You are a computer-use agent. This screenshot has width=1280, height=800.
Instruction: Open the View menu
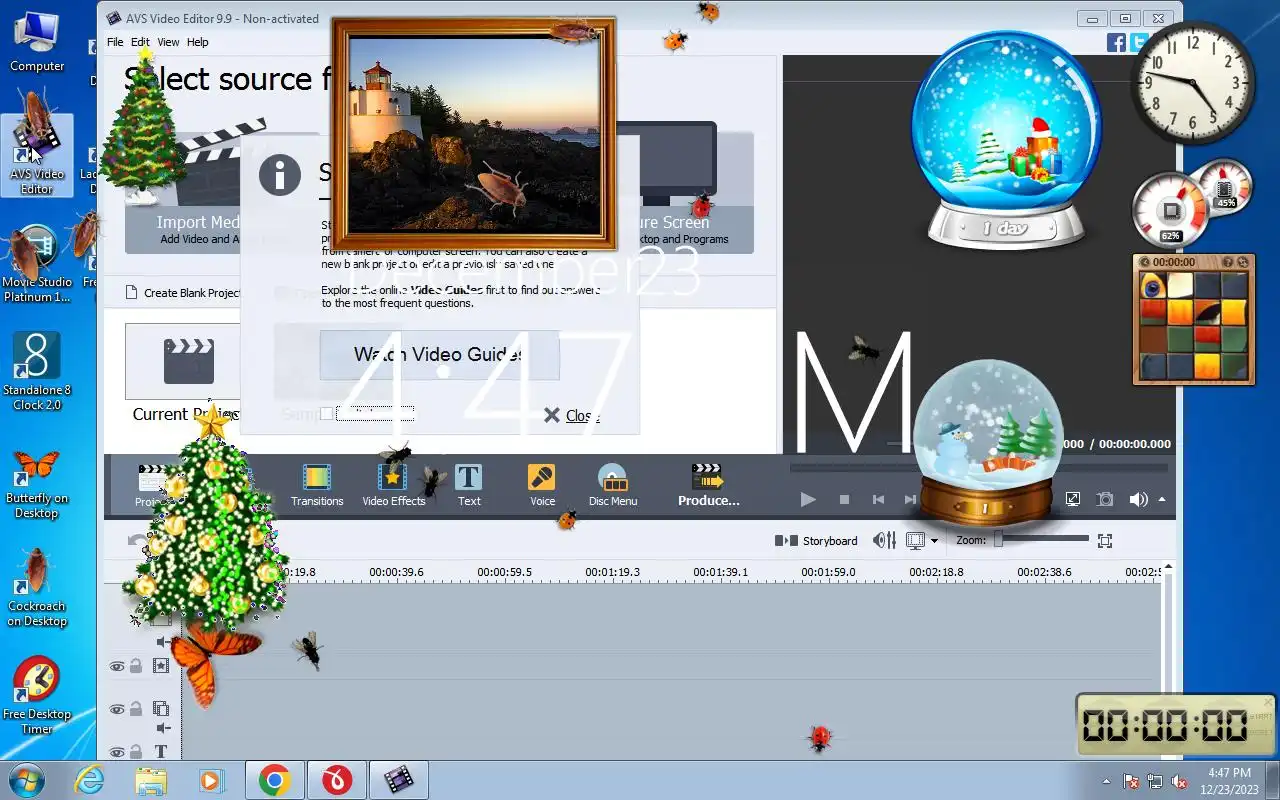(x=168, y=42)
